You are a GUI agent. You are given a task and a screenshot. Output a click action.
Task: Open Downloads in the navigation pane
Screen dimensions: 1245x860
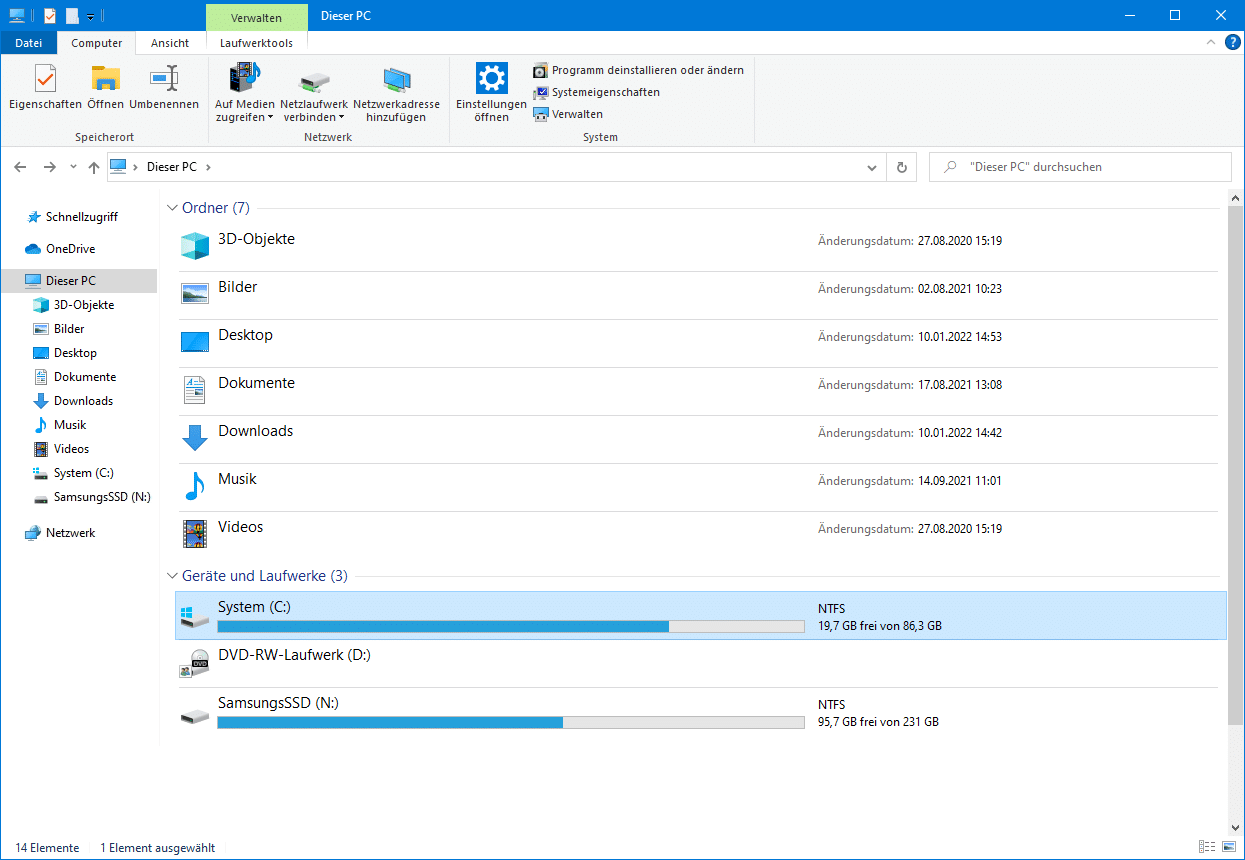(x=73, y=401)
